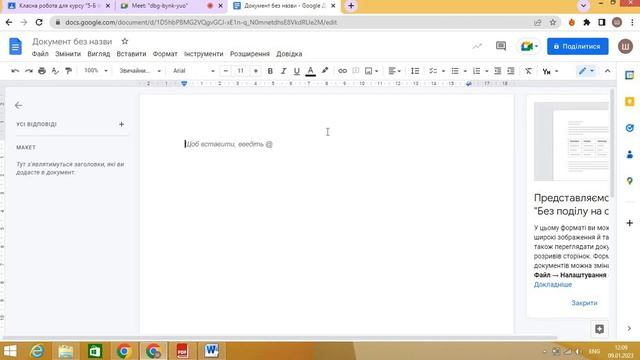This screenshot has width=640, height=360.
Task: Open the paragraph style dropdown
Action: 140,71
